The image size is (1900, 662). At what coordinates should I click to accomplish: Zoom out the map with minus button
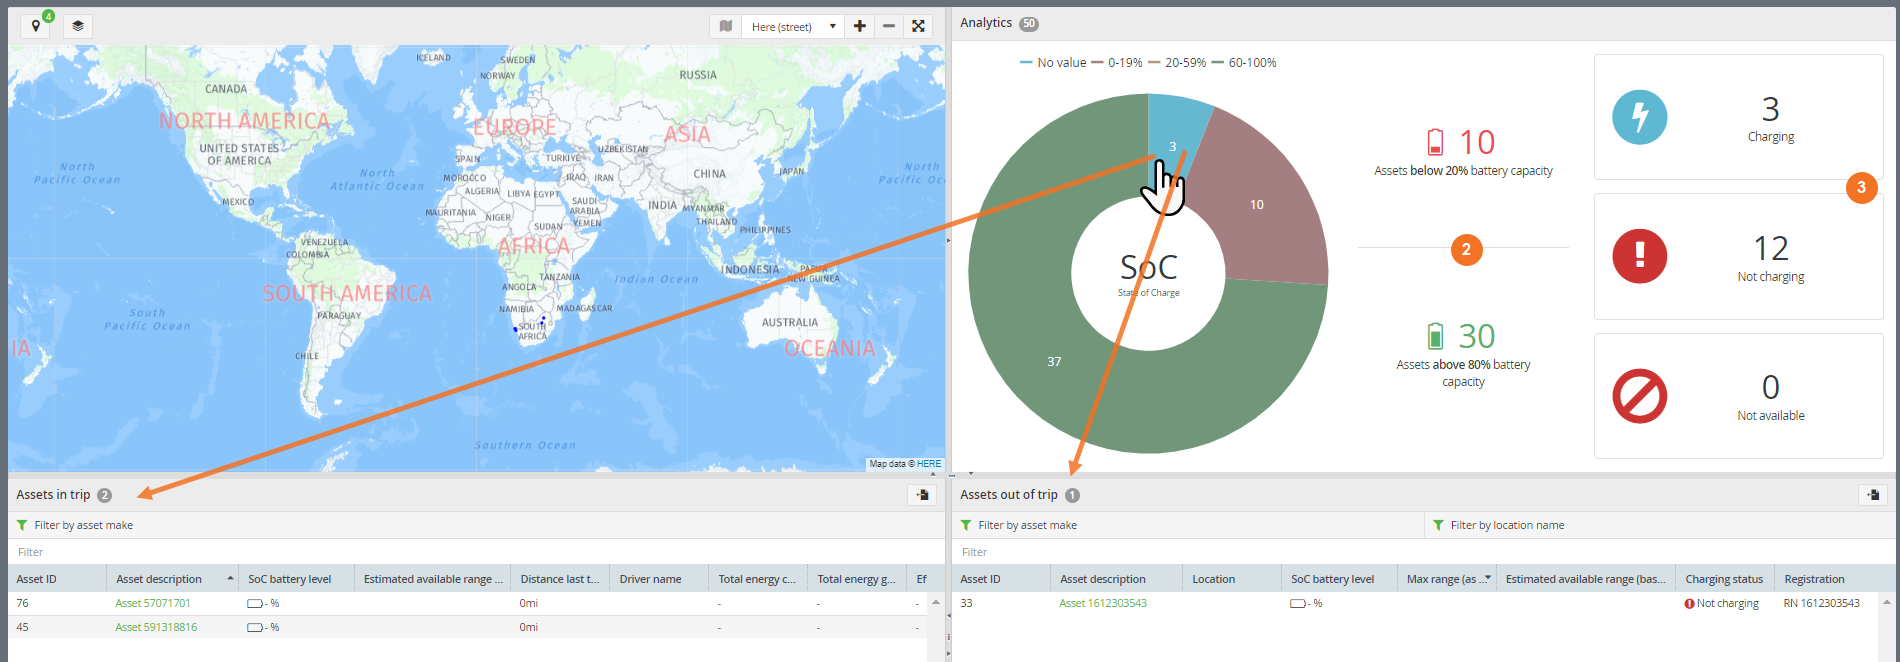point(889,26)
